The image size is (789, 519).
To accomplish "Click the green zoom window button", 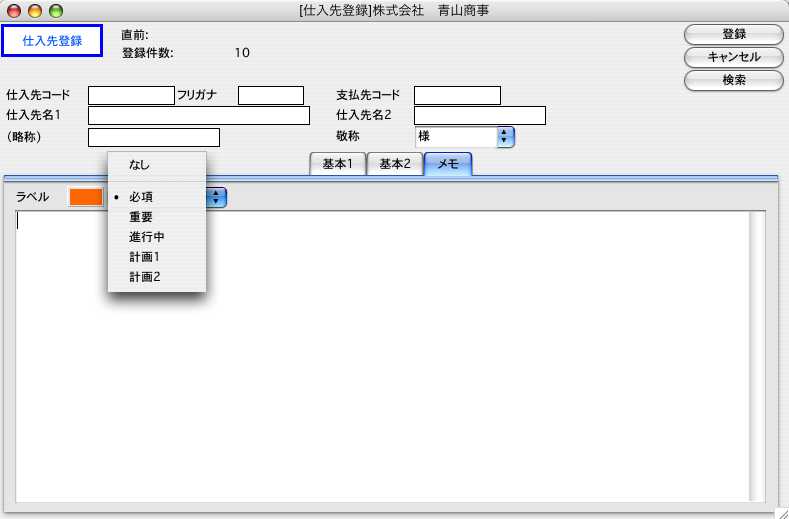I will tap(55, 11).
